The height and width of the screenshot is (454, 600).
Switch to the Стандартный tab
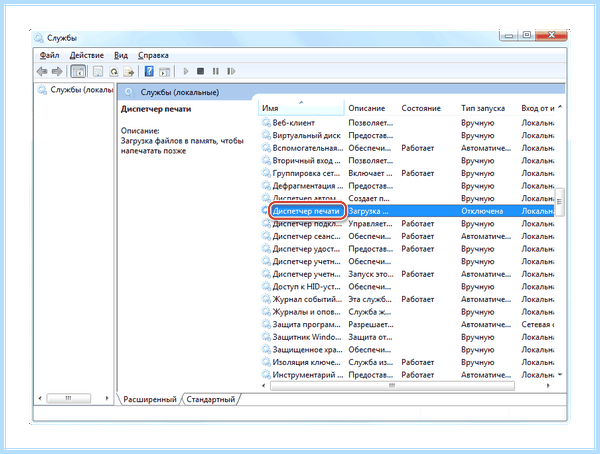point(210,399)
